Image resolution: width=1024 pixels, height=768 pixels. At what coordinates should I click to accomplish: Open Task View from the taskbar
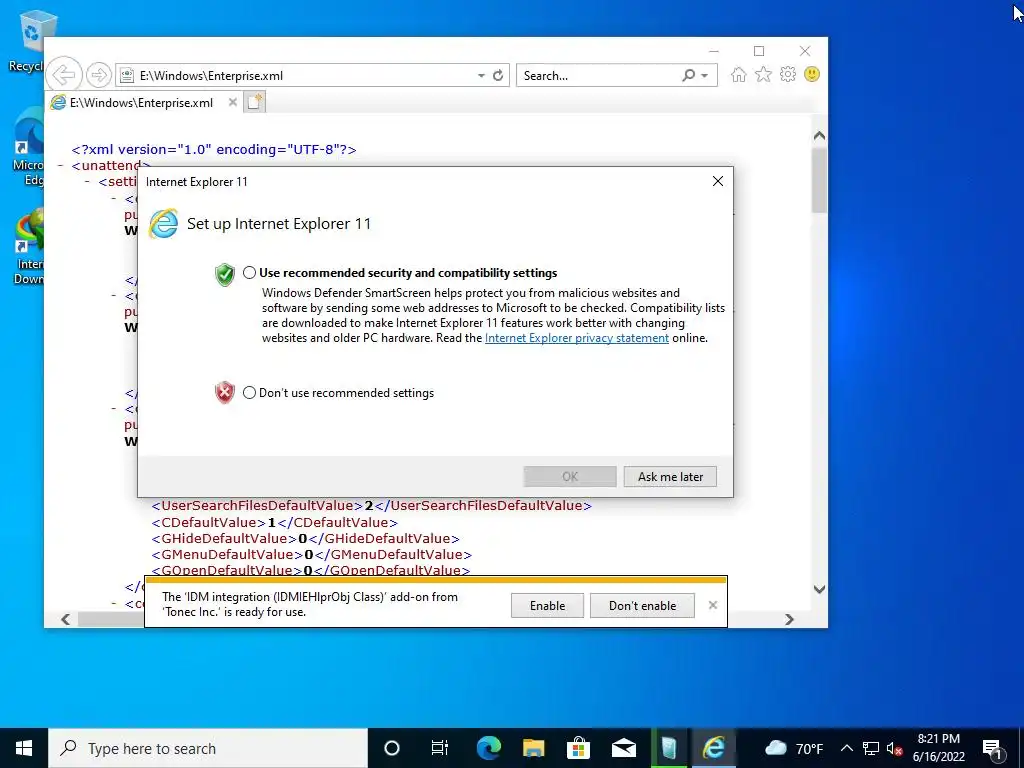[x=440, y=748]
